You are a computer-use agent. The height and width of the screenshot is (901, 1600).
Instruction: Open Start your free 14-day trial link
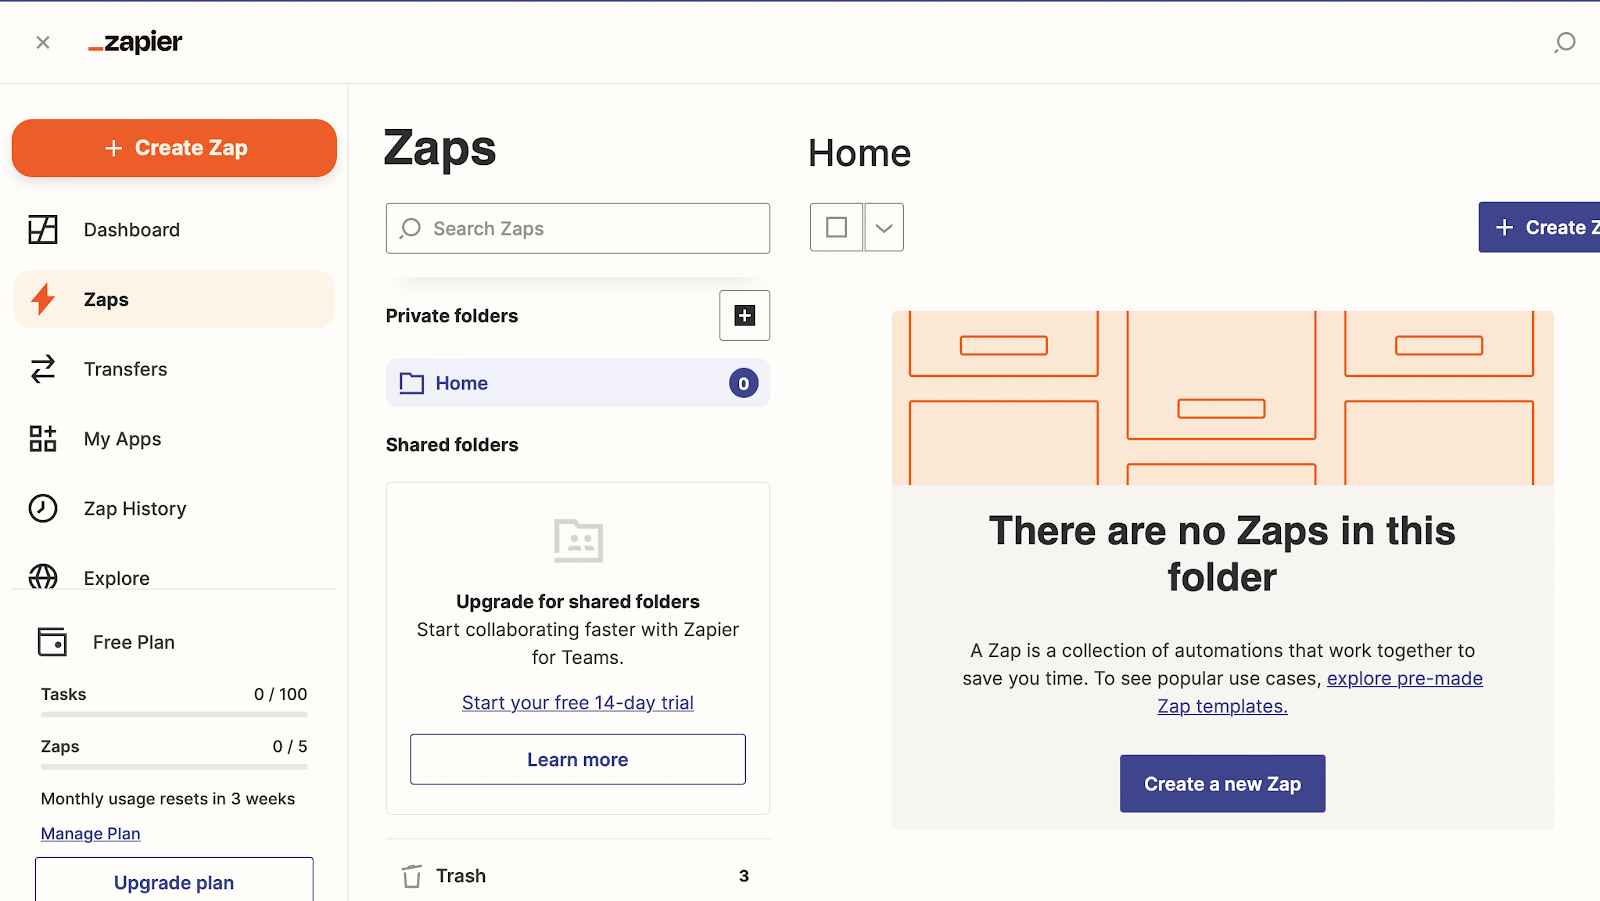click(x=578, y=702)
